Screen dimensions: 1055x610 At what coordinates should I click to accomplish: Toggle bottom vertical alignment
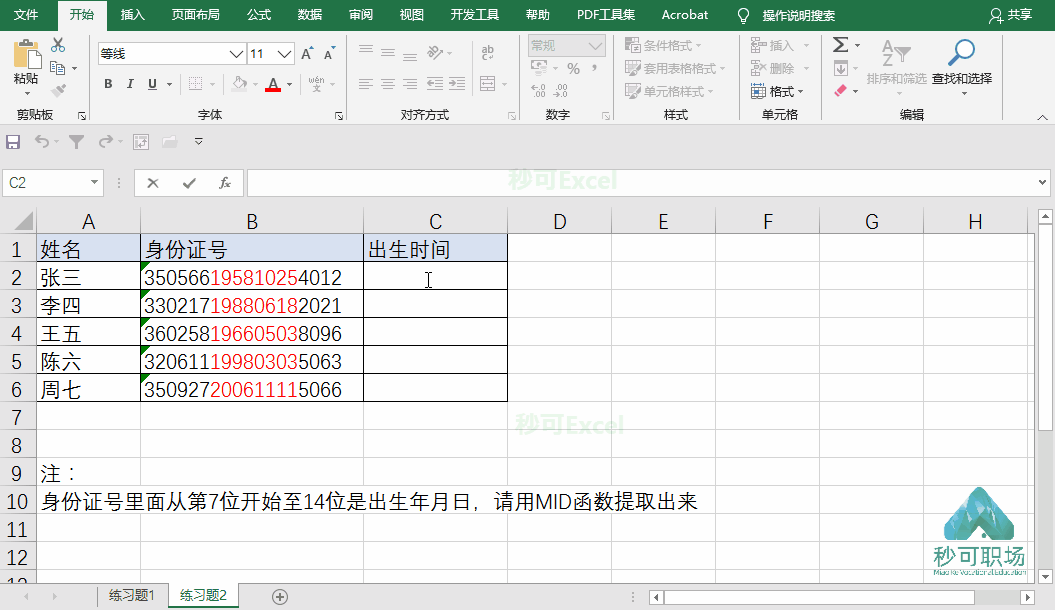pos(410,56)
